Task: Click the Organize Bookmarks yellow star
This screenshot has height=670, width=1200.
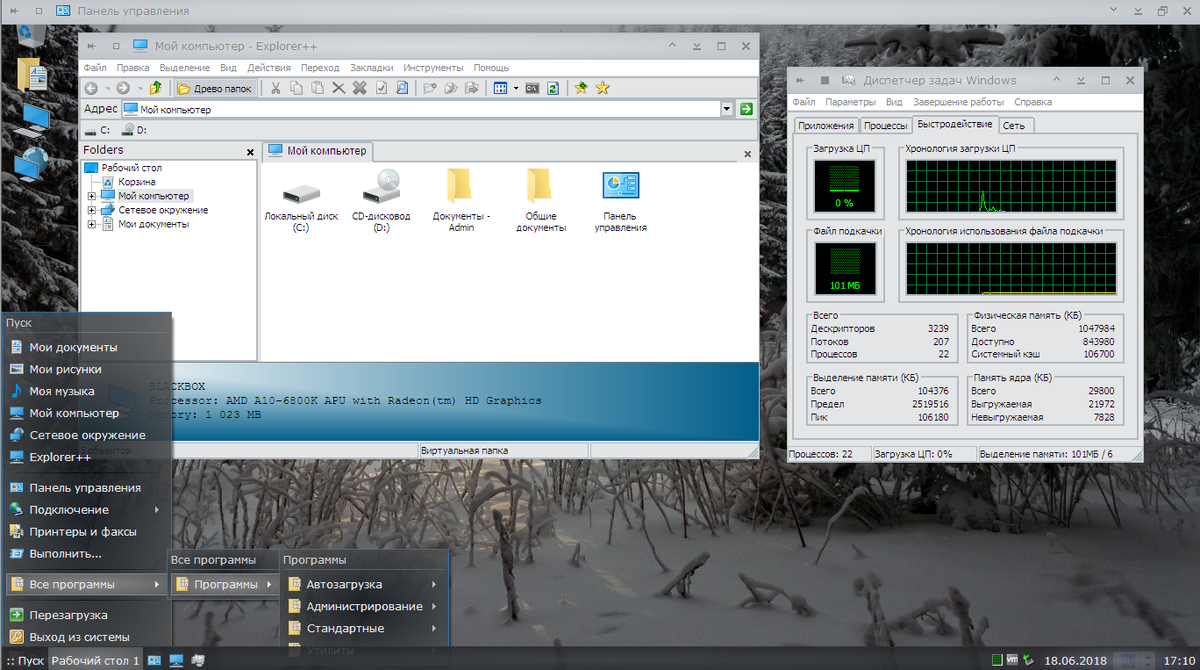Action: [x=602, y=88]
